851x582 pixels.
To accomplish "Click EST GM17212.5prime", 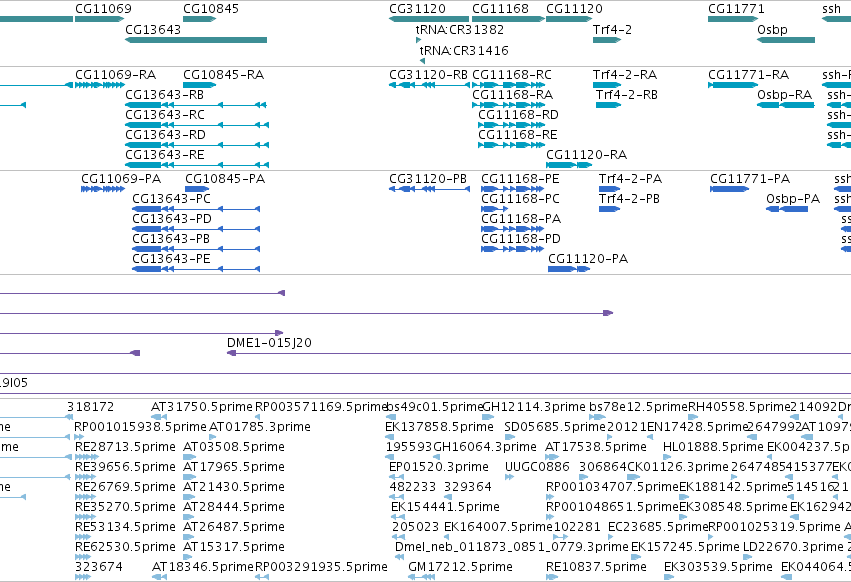I will [x=460, y=567].
